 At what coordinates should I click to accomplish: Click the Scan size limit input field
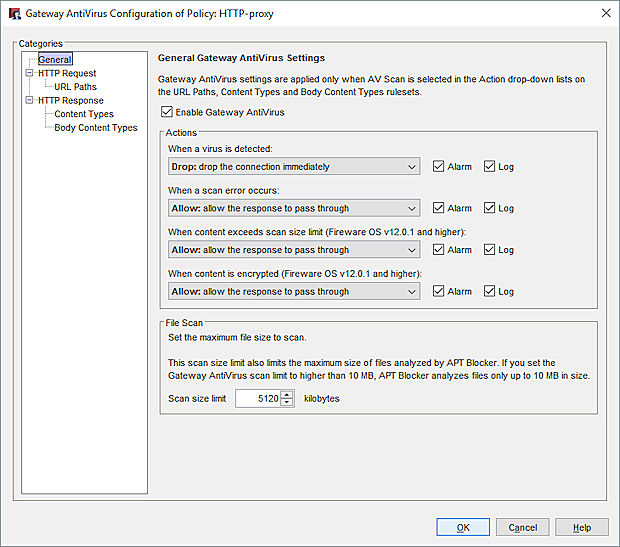pos(258,398)
